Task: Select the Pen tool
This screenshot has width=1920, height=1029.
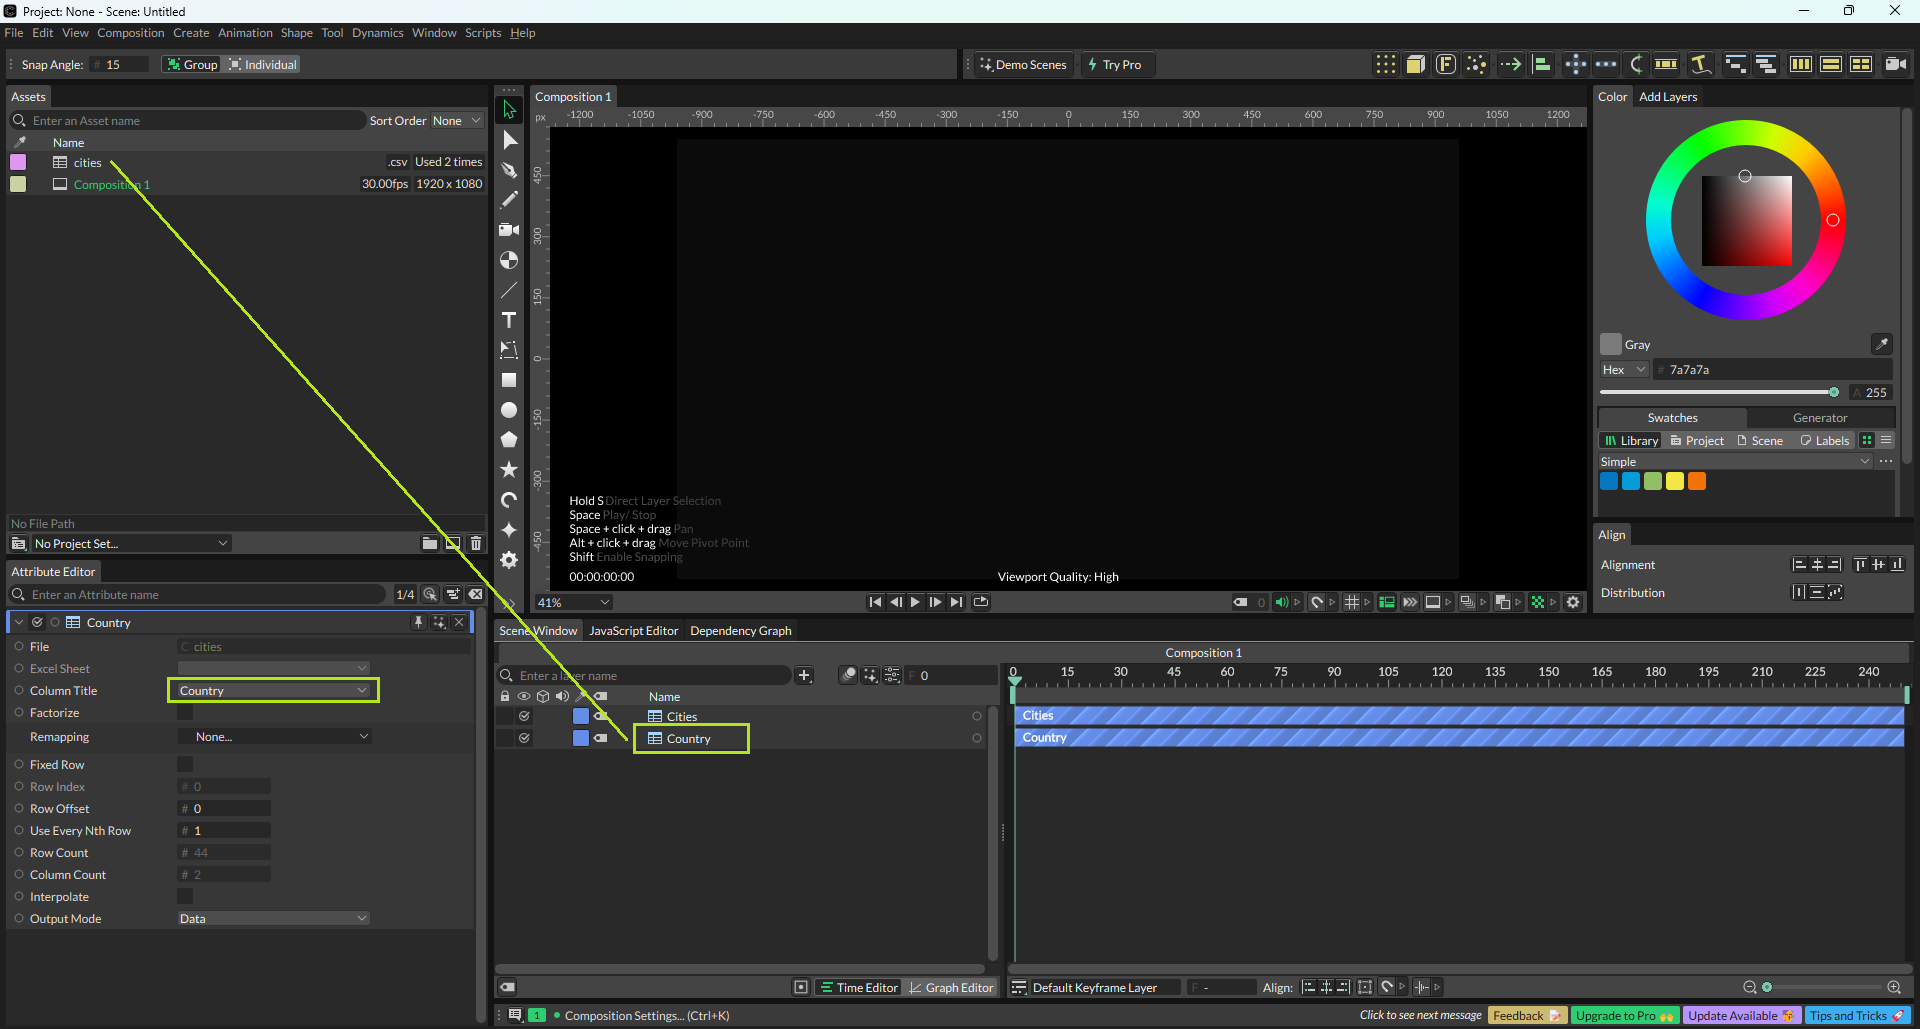Action: click(x=509, y=170)
